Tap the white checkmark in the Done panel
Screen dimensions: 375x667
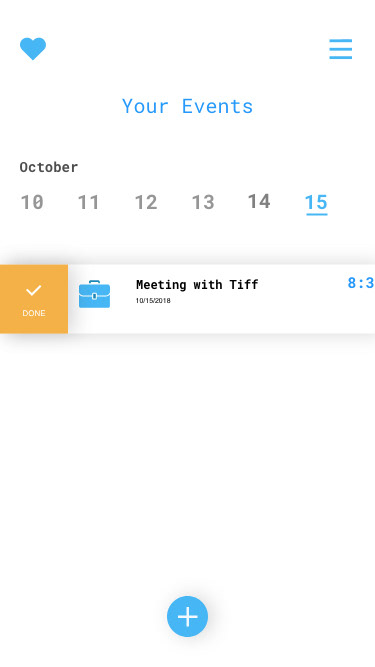(34, 291)
